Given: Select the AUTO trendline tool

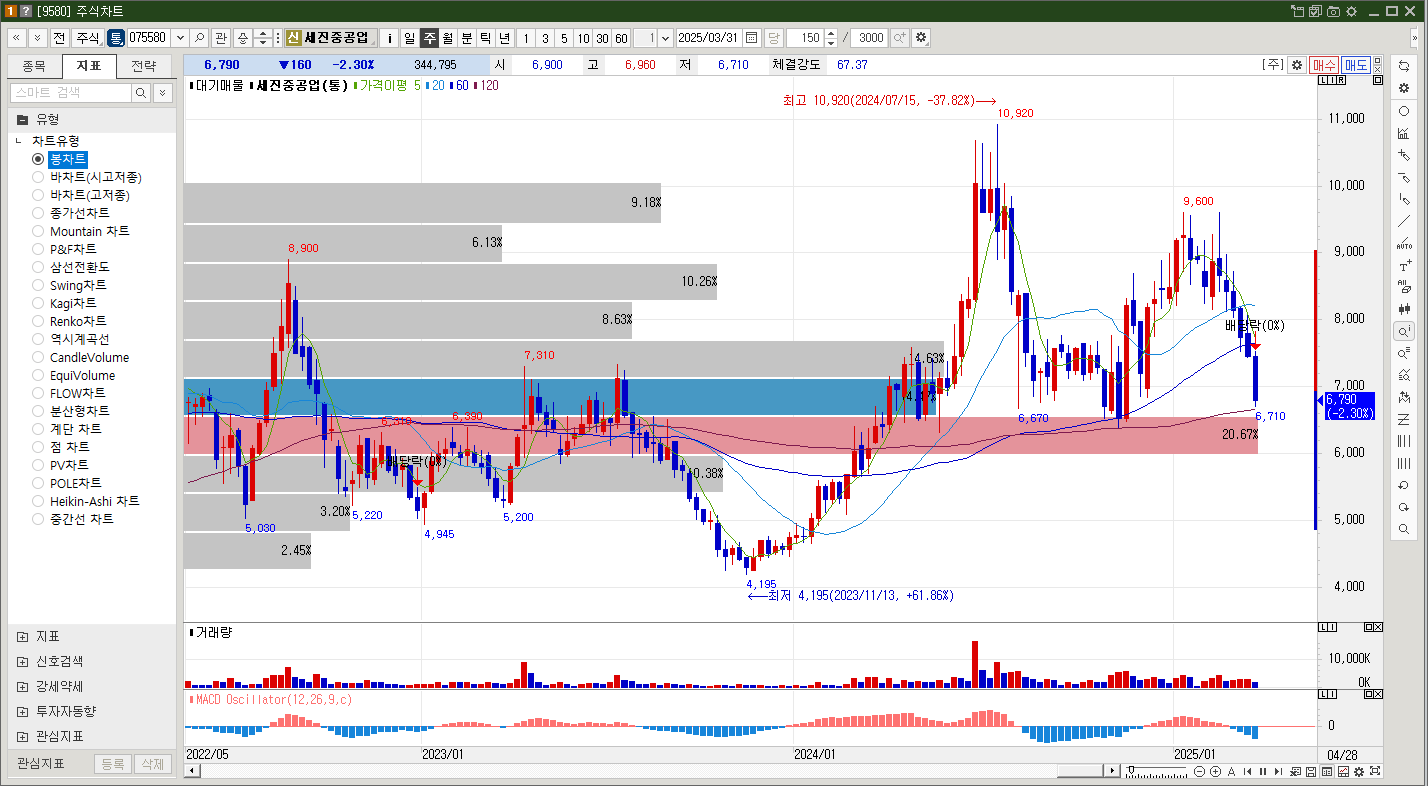Looking at the screenshot, I should click(1404, 243).
